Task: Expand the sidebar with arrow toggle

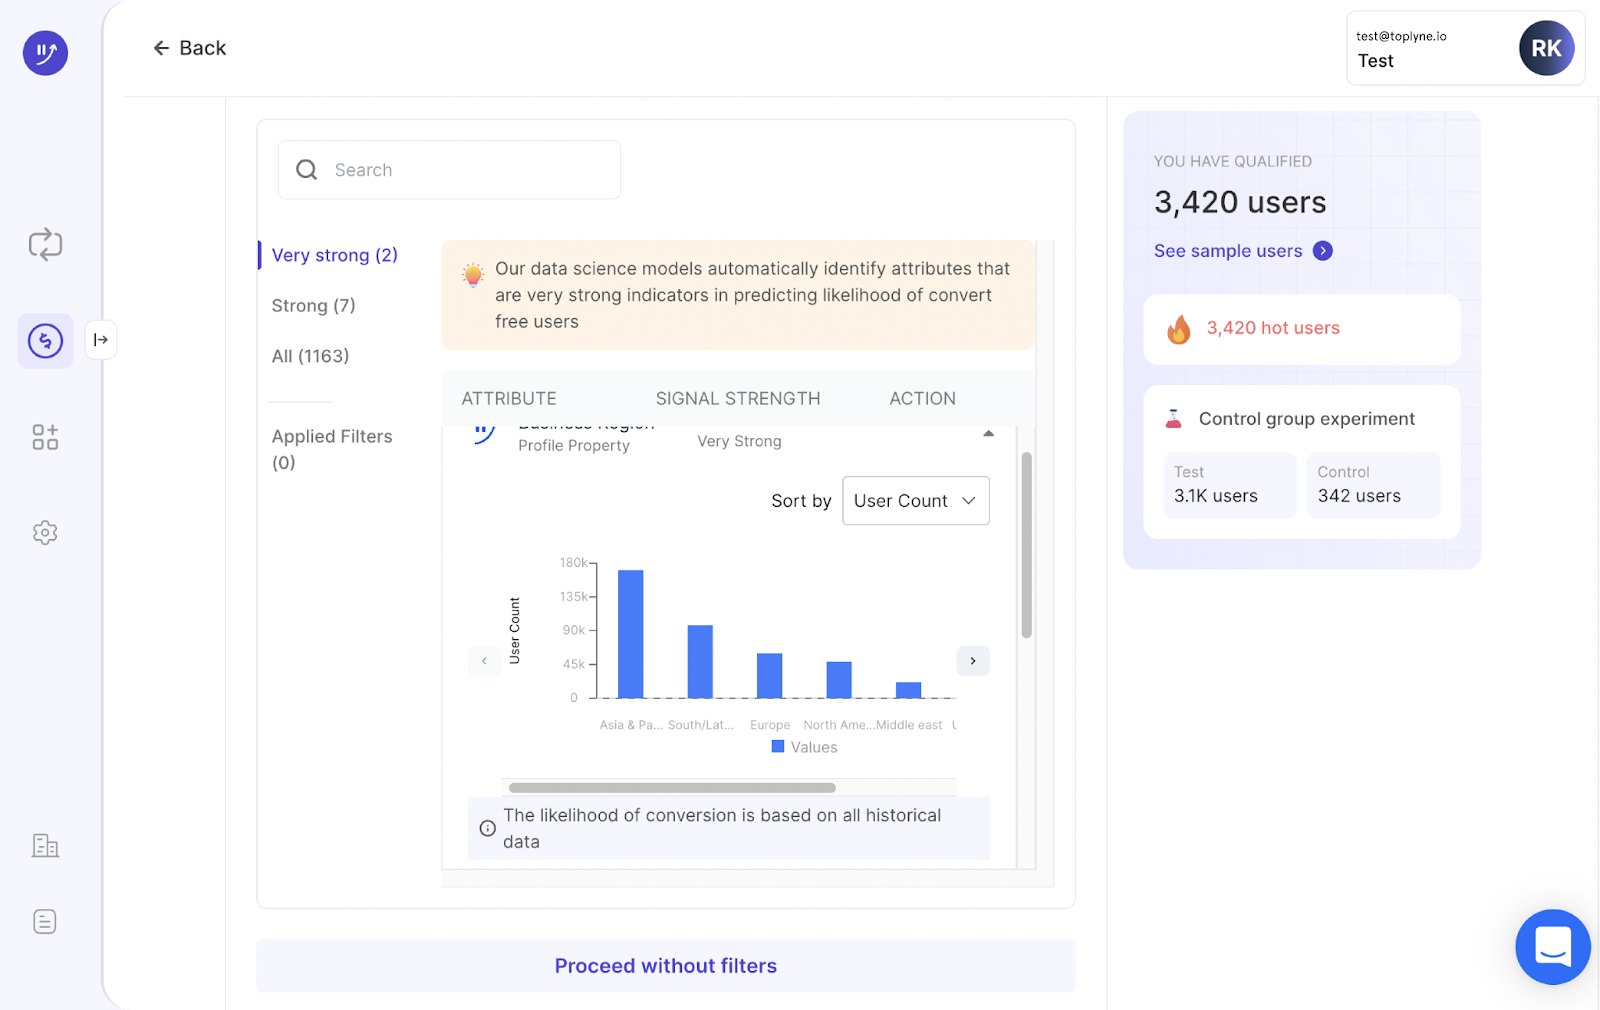Action: coord(101,340)
